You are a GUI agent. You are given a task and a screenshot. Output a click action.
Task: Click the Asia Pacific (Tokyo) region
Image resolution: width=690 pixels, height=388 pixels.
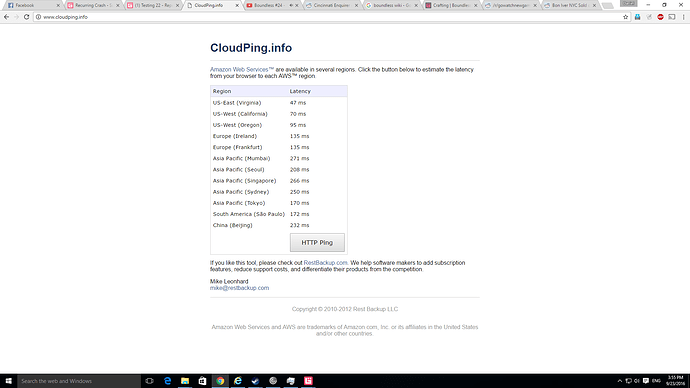point(239,203)
